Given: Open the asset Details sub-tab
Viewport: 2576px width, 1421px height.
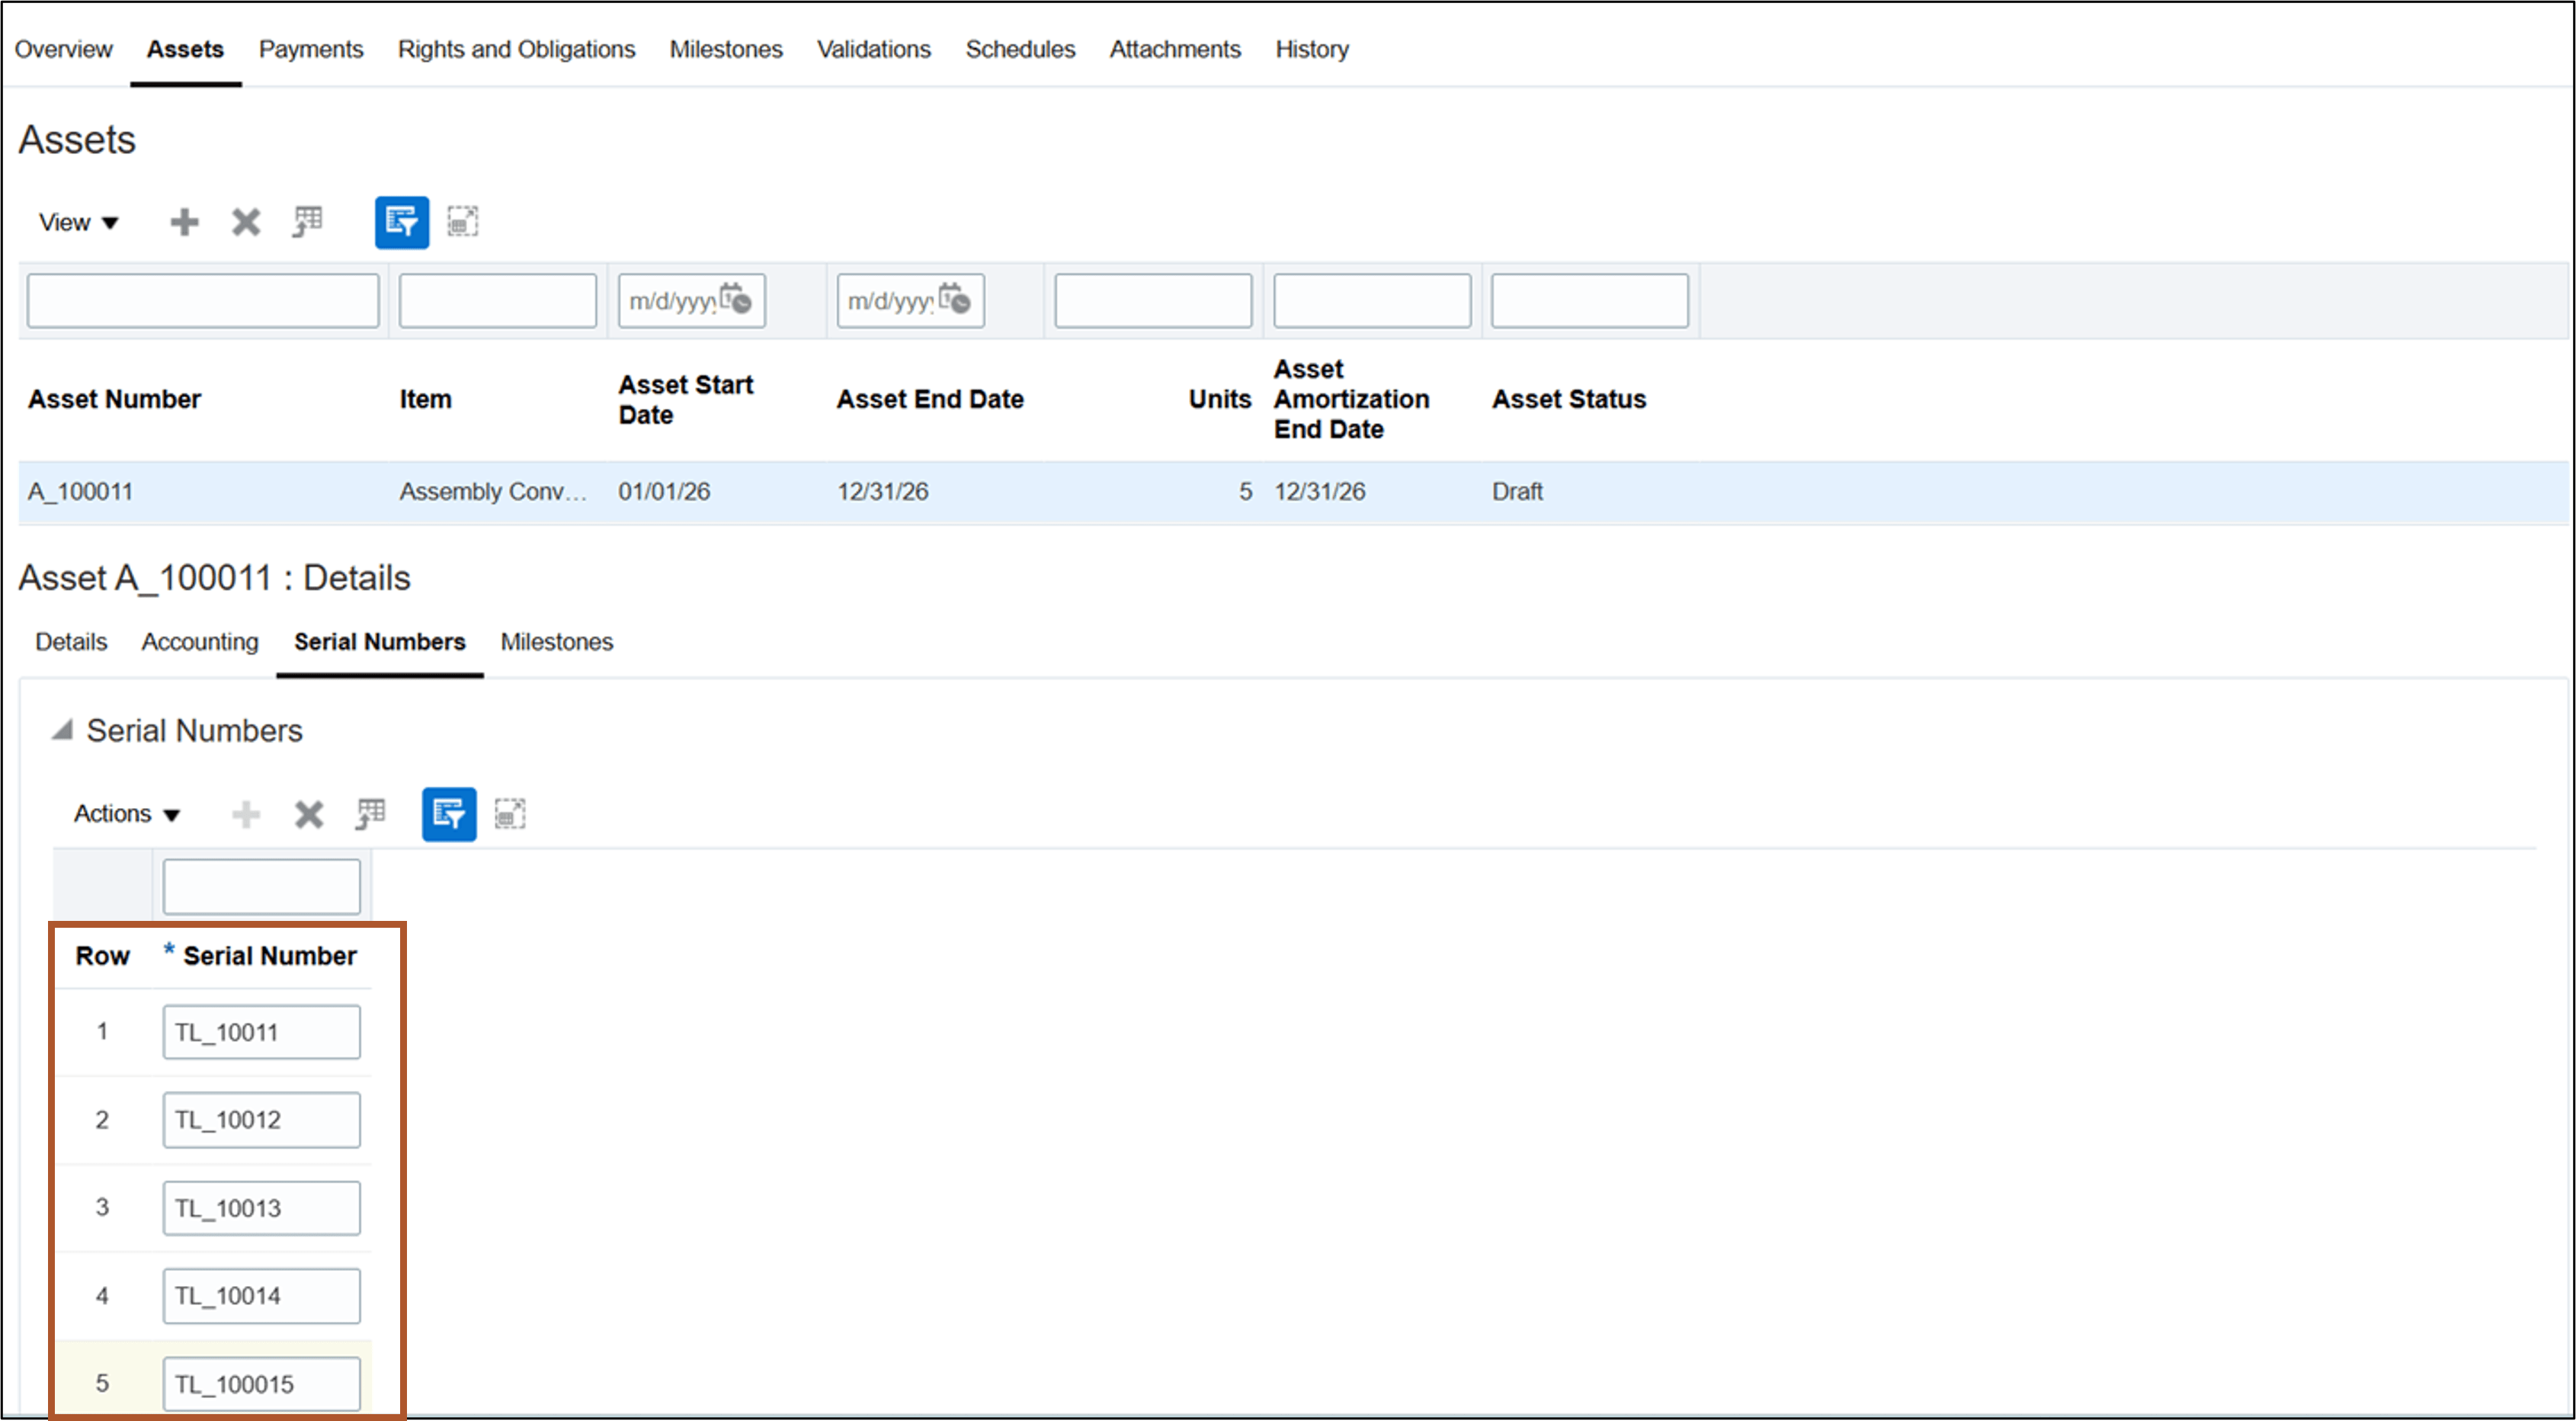Looking at the screenshot, I should point(71,642).
